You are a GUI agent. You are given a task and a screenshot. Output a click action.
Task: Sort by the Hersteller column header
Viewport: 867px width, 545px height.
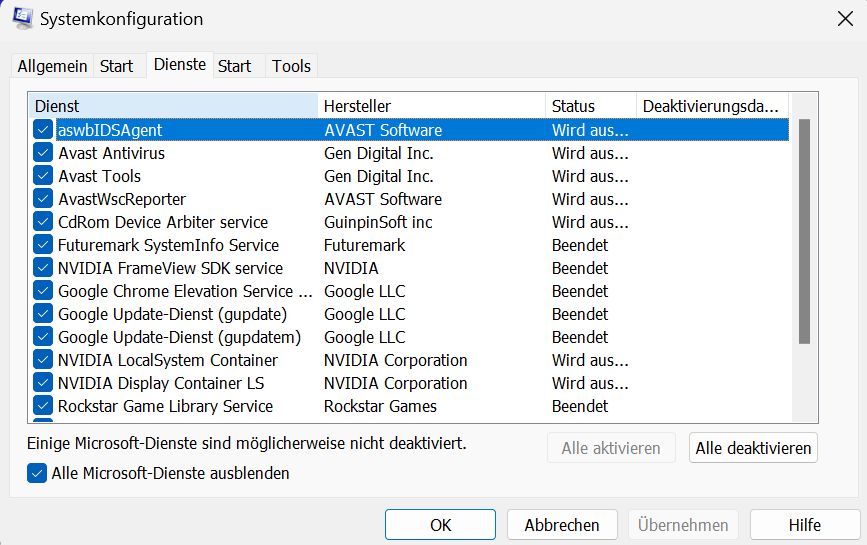click(x=432, y=106)
